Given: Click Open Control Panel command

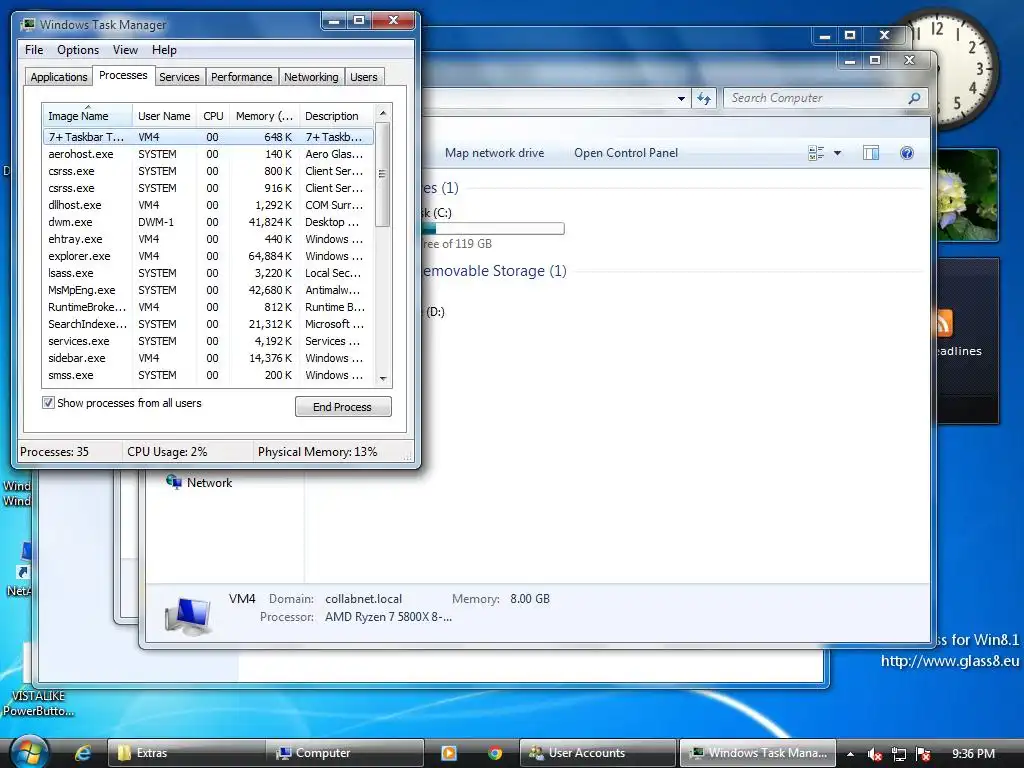Looking at the screenshot, I should 626,153.
